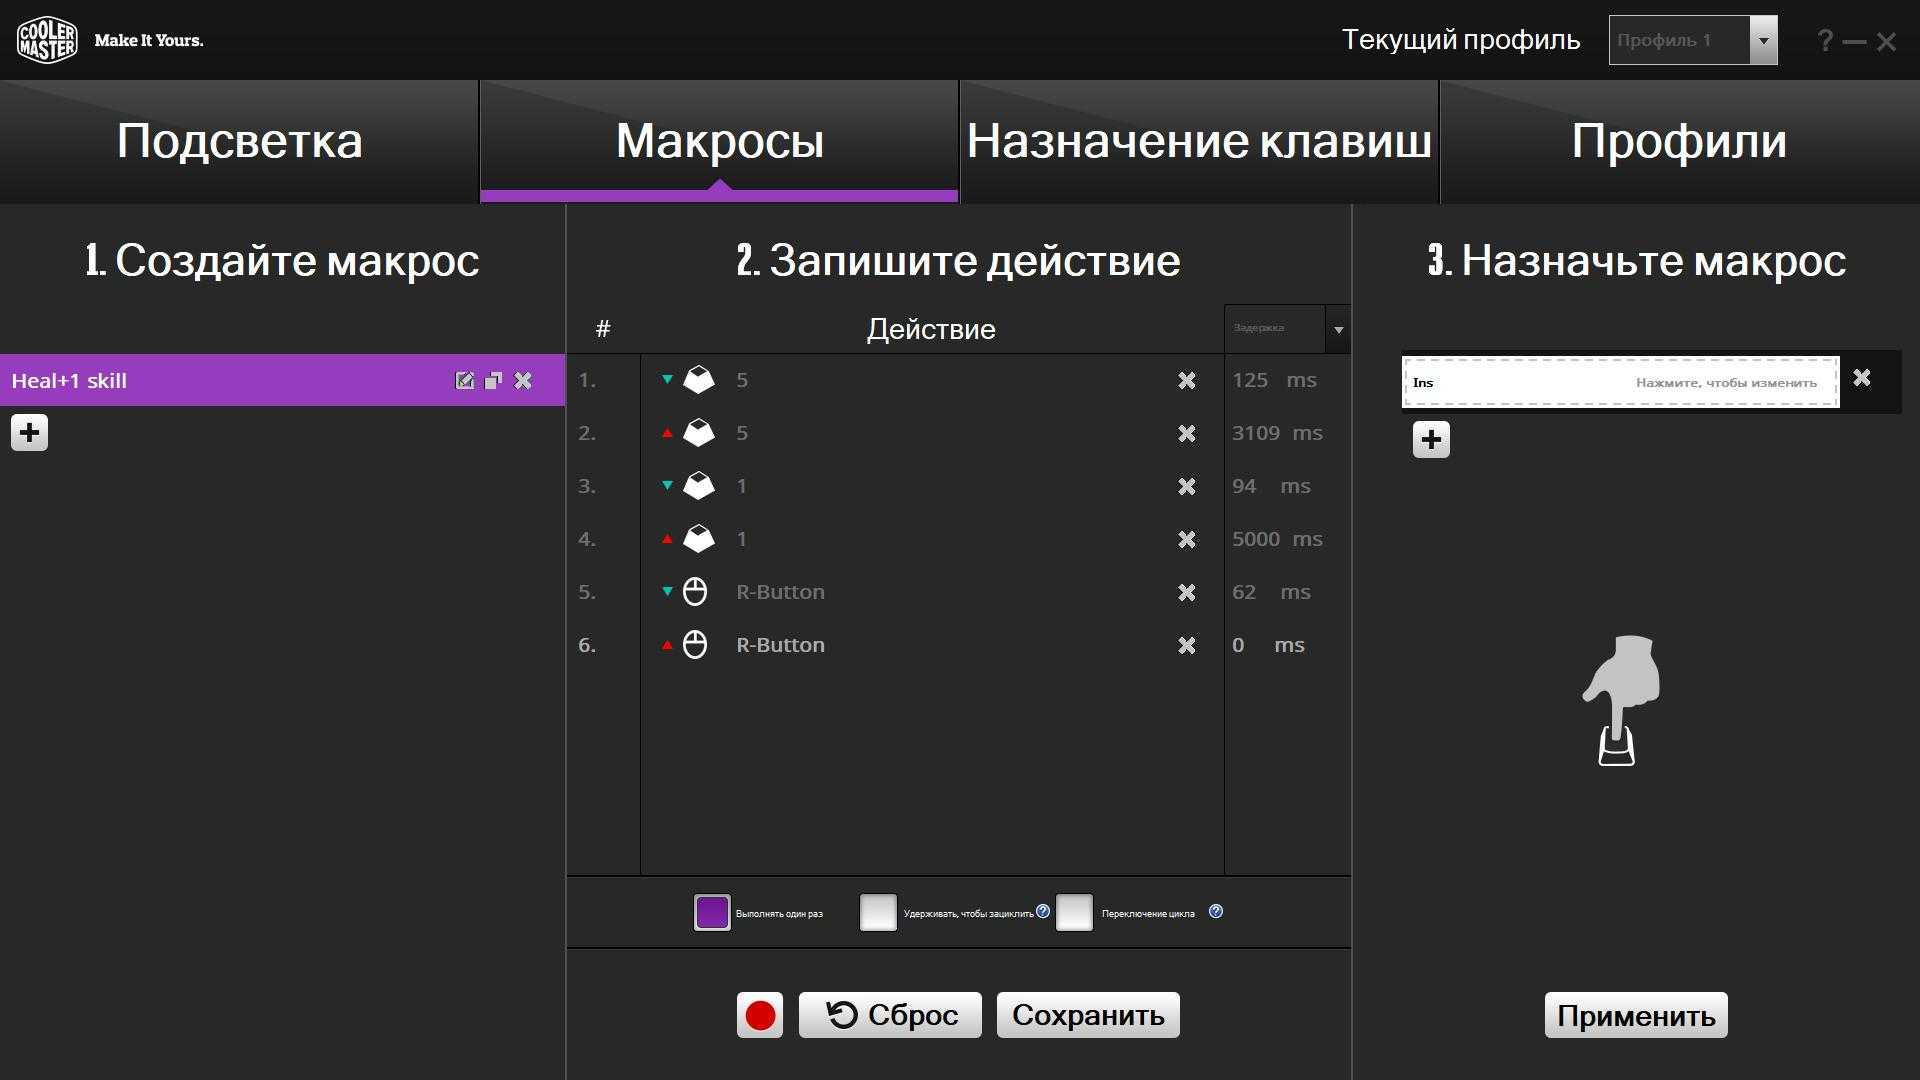
Task: Start recording with the red record button
Action: 760,1015
